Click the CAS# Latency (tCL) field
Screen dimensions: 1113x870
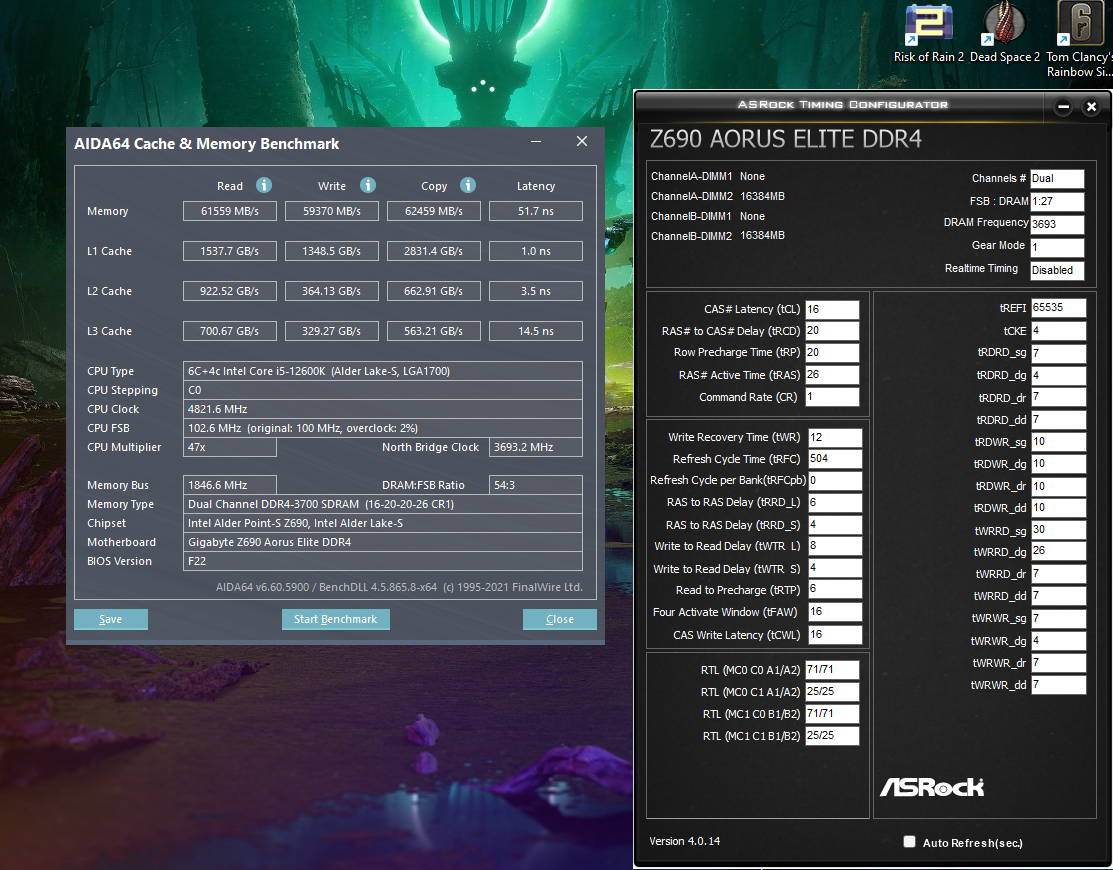click(833, 309)
